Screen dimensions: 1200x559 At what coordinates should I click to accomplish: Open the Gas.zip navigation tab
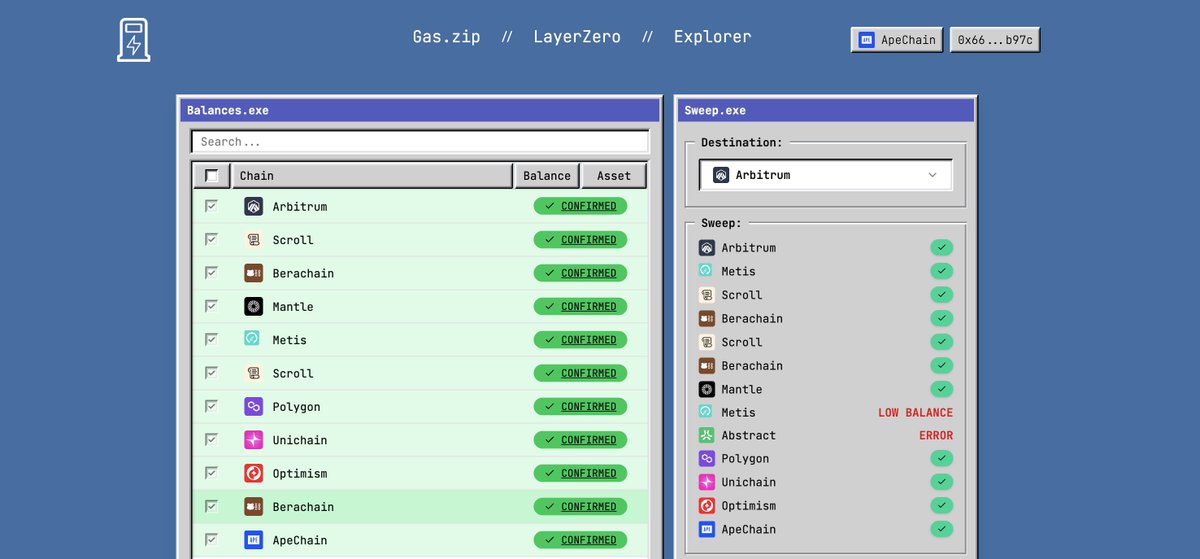tap(446, 37)
